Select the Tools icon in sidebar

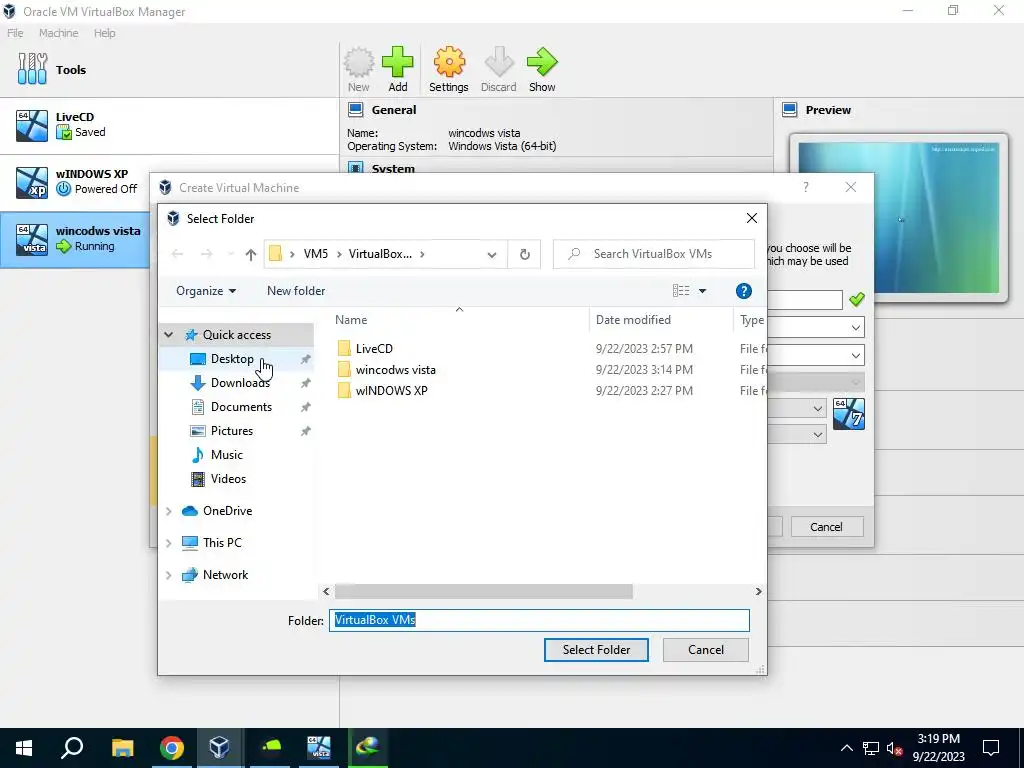33,69
